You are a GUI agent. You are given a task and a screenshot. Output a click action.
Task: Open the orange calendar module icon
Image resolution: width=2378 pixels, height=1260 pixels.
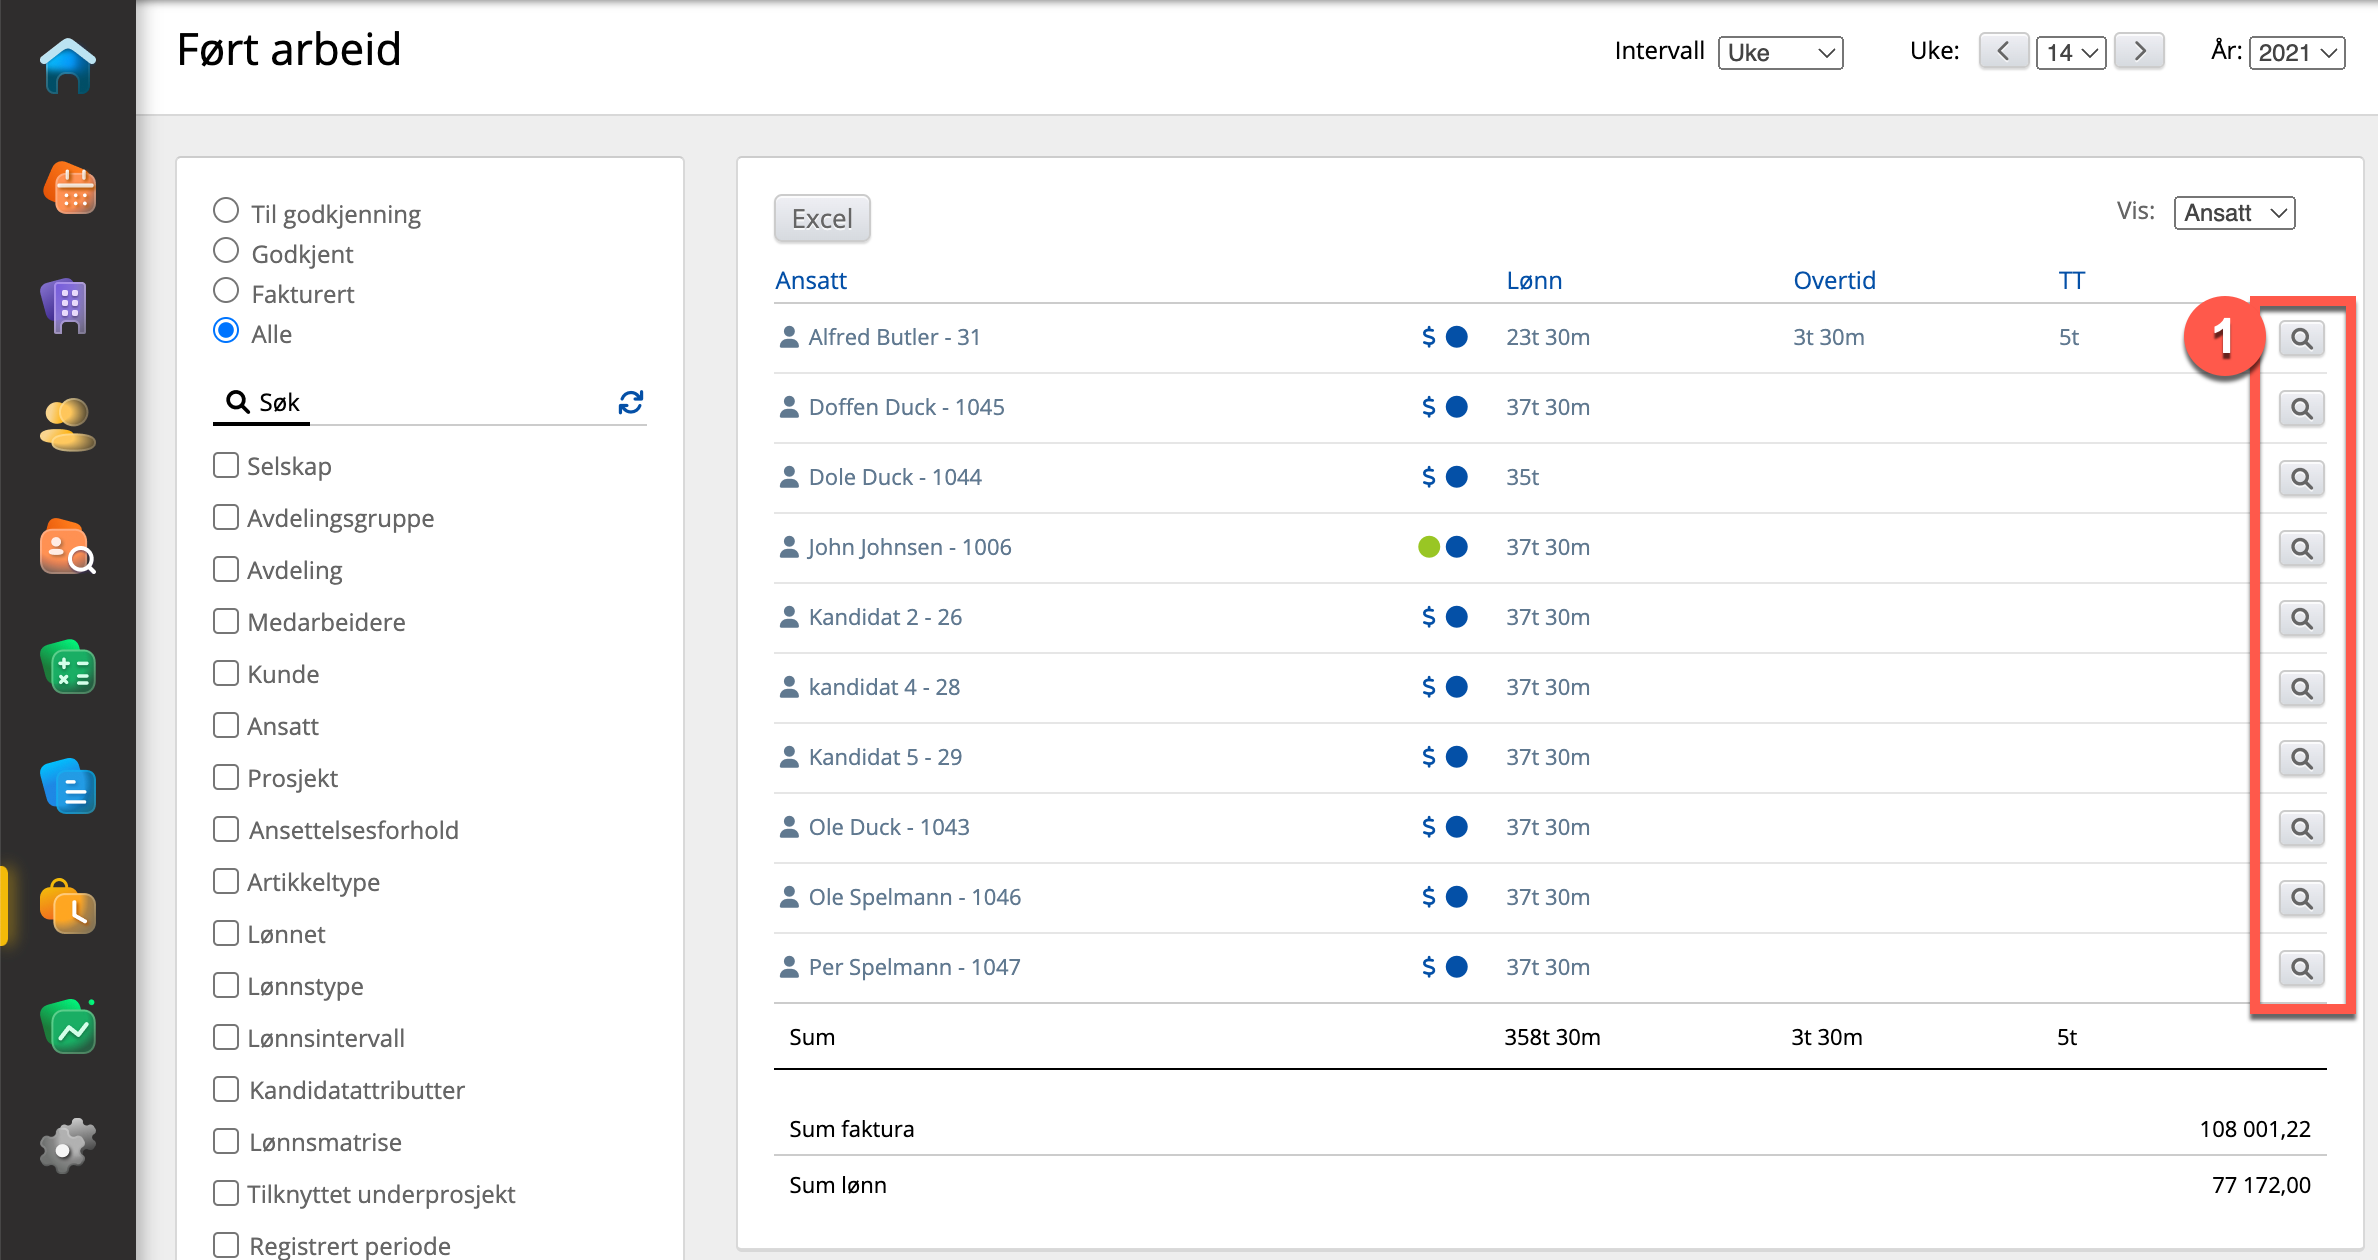pyautogui.click(x=68, y=188)
